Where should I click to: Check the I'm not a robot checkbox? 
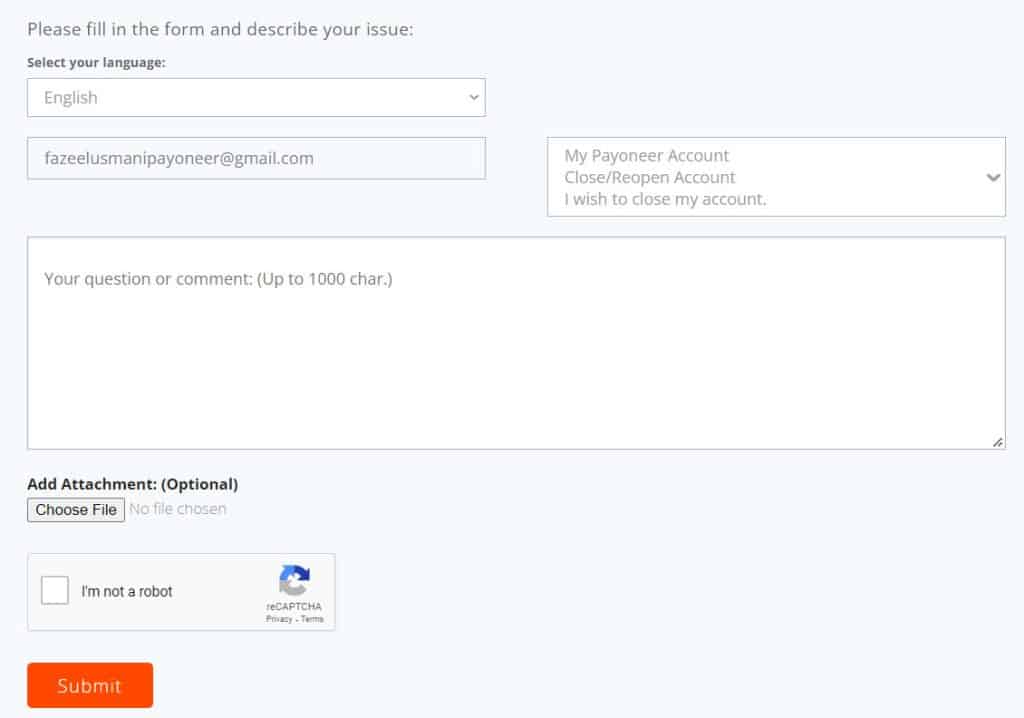55,591
